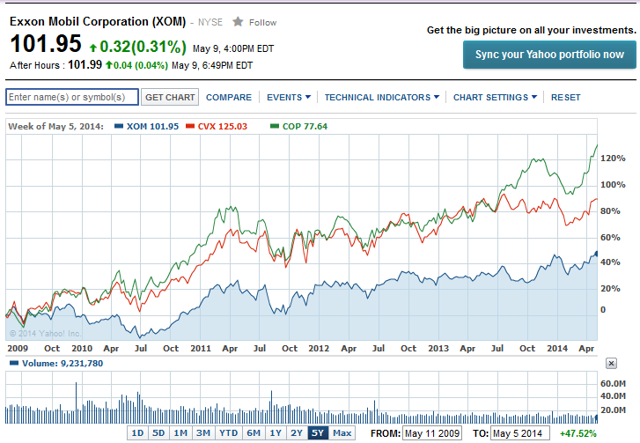Select the Max time range

coord(342,433)
